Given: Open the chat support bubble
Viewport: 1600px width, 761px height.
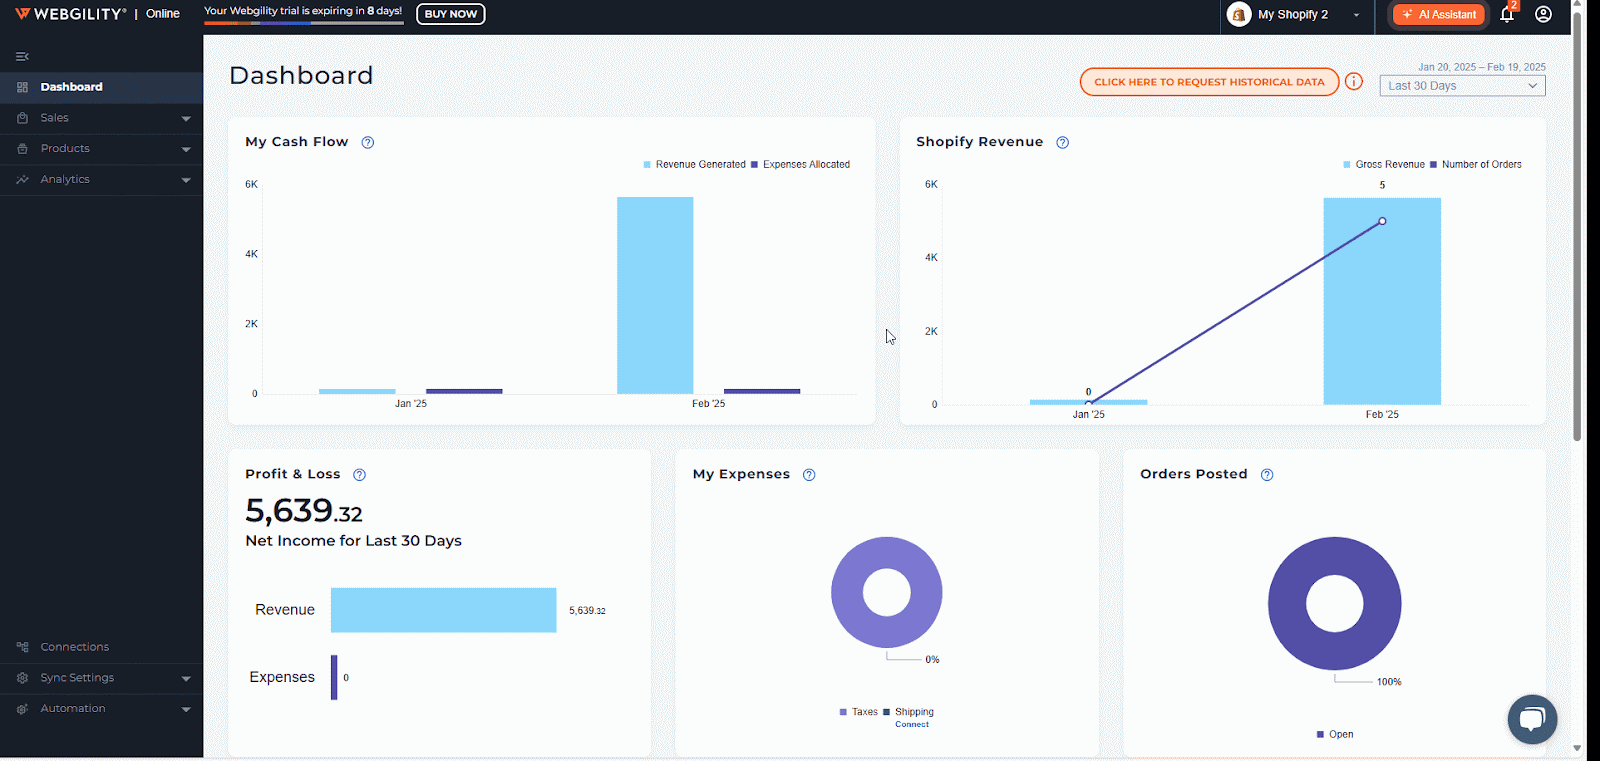Looking at the screenshot, I should [1532, 719].
